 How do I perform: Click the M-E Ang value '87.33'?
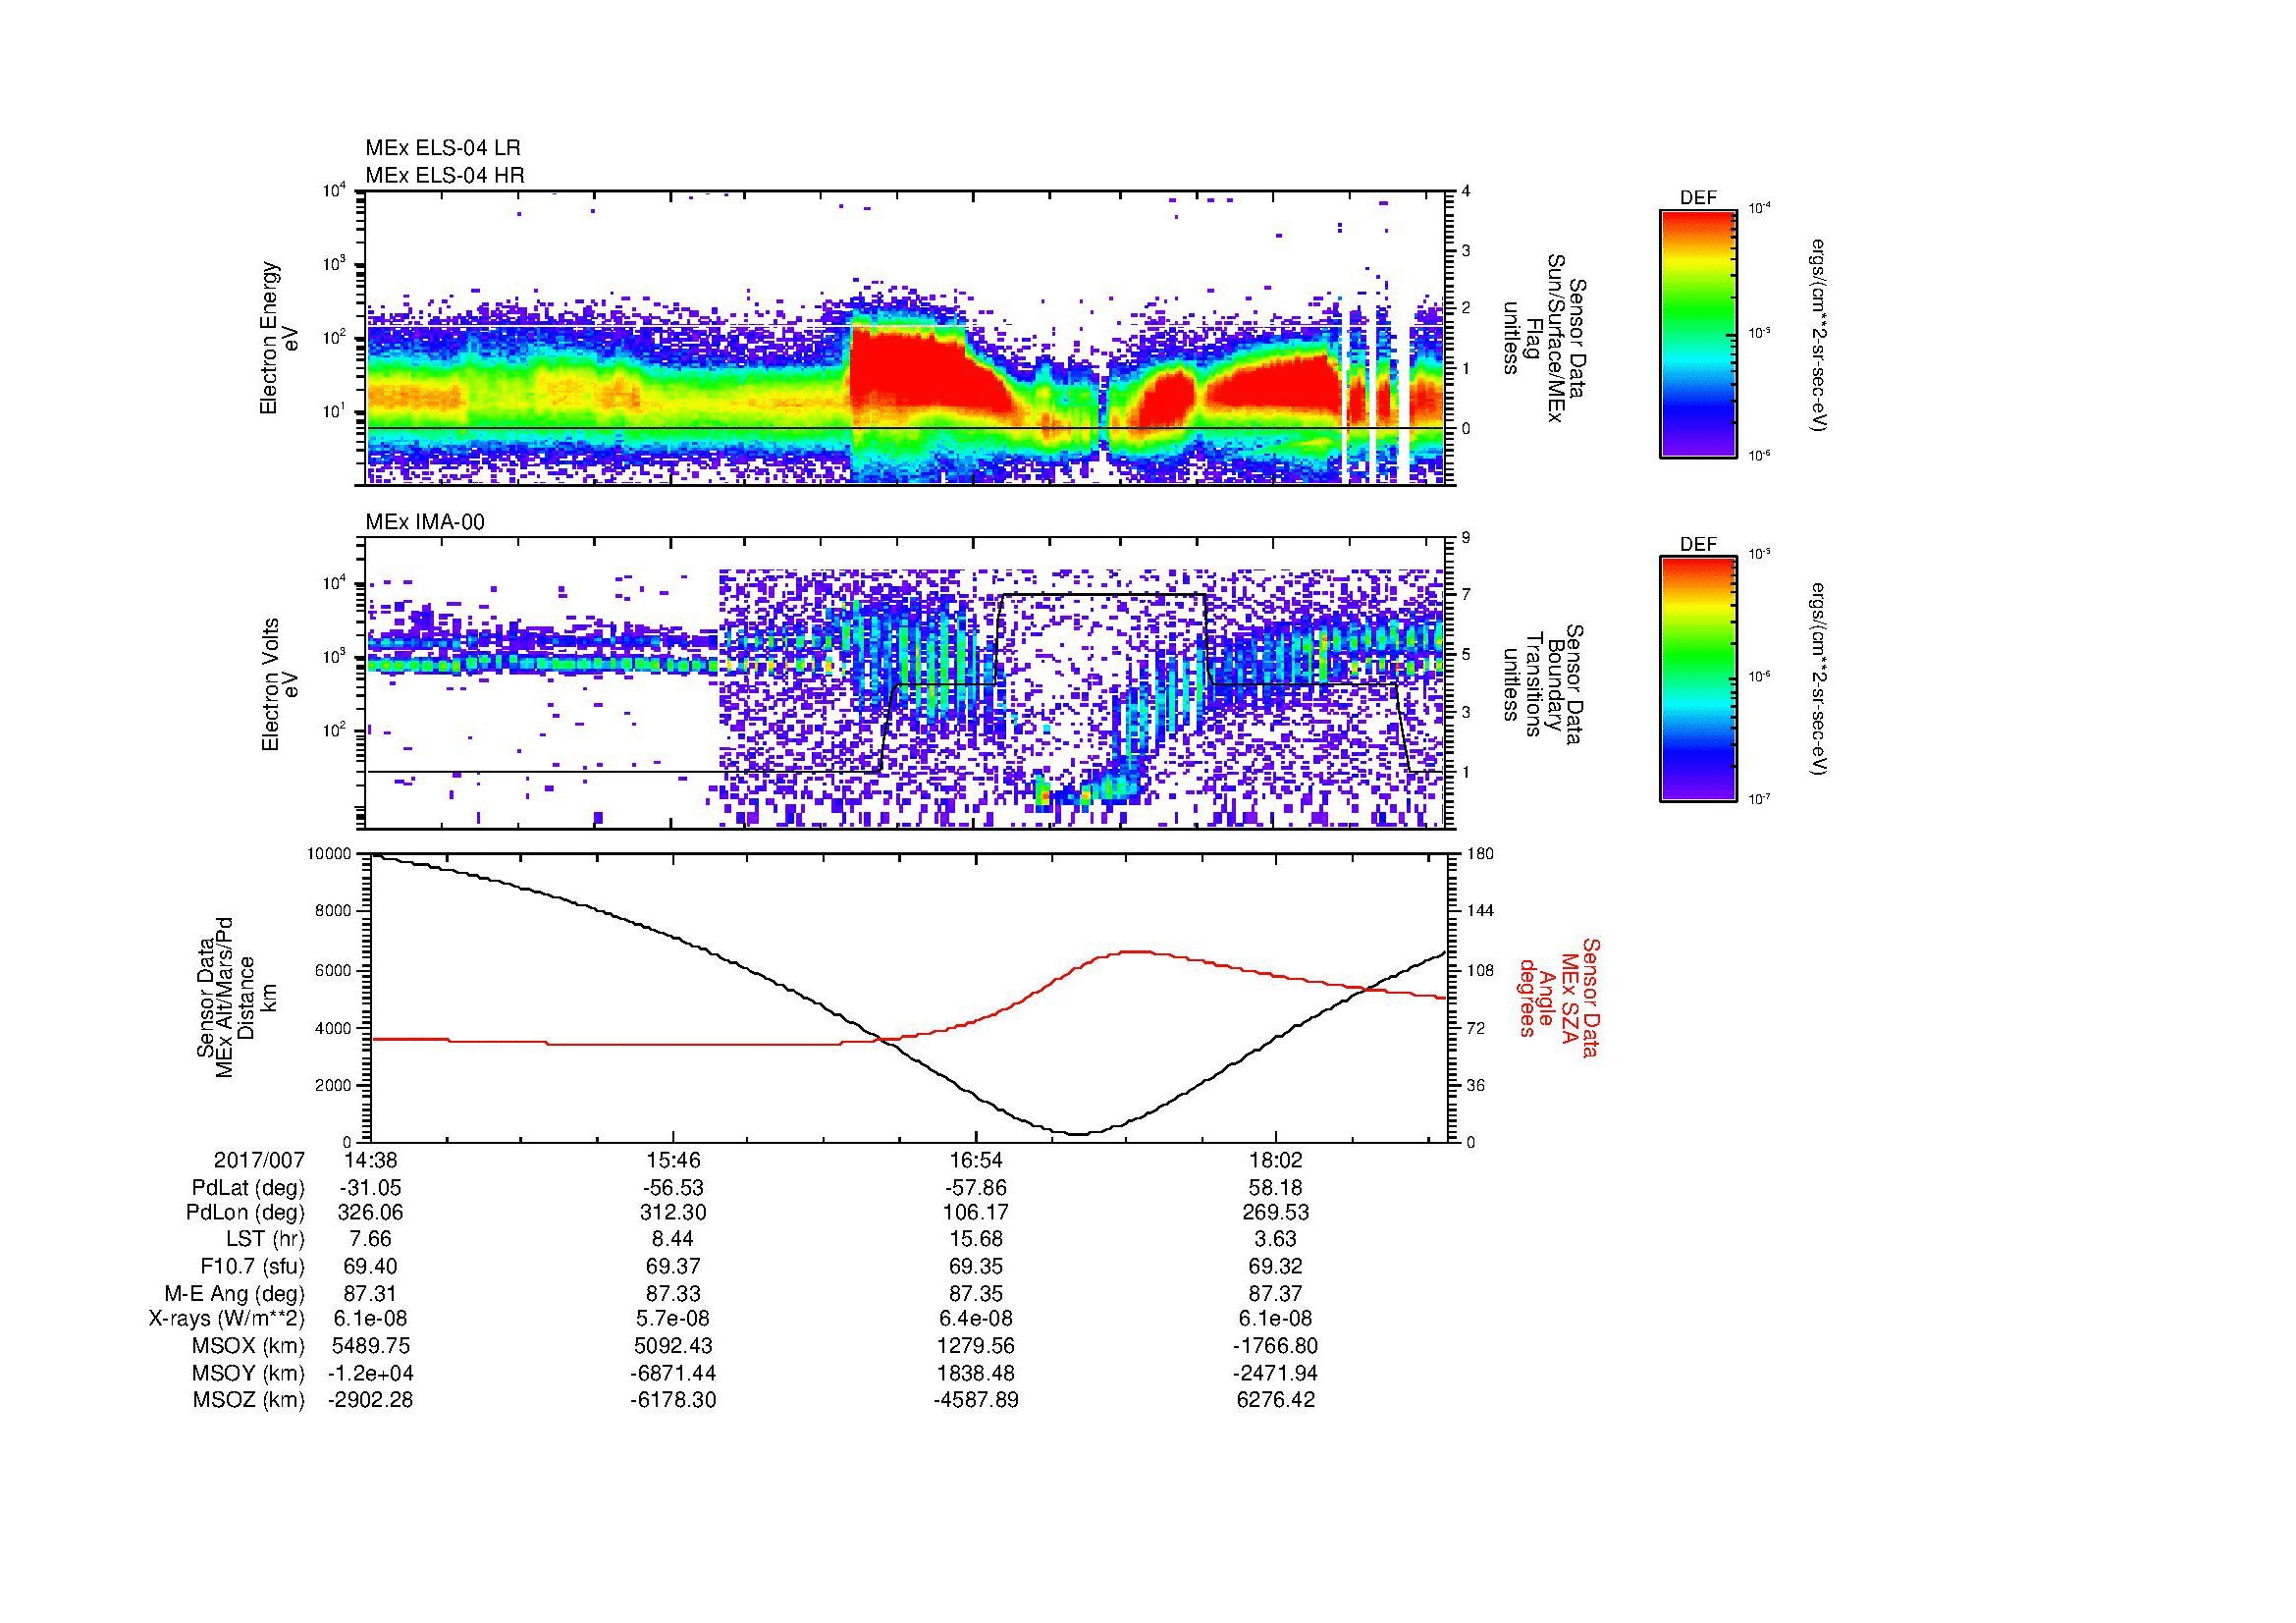673,1293
